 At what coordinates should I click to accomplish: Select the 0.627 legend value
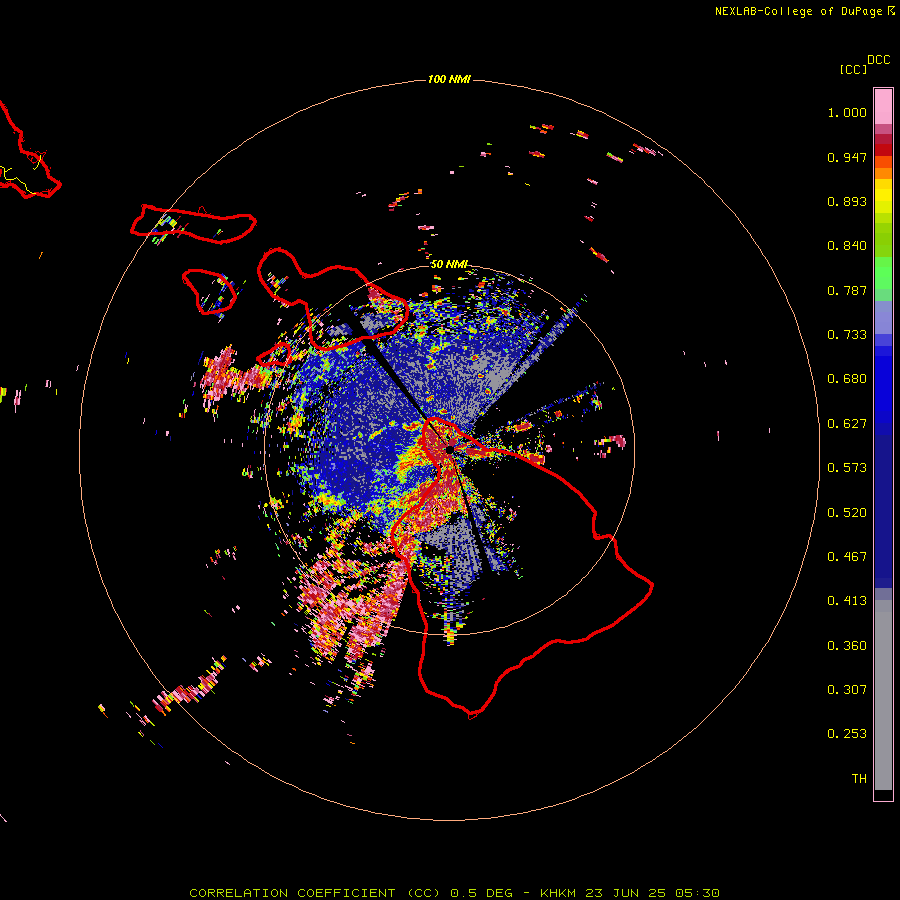click(847, 424)
